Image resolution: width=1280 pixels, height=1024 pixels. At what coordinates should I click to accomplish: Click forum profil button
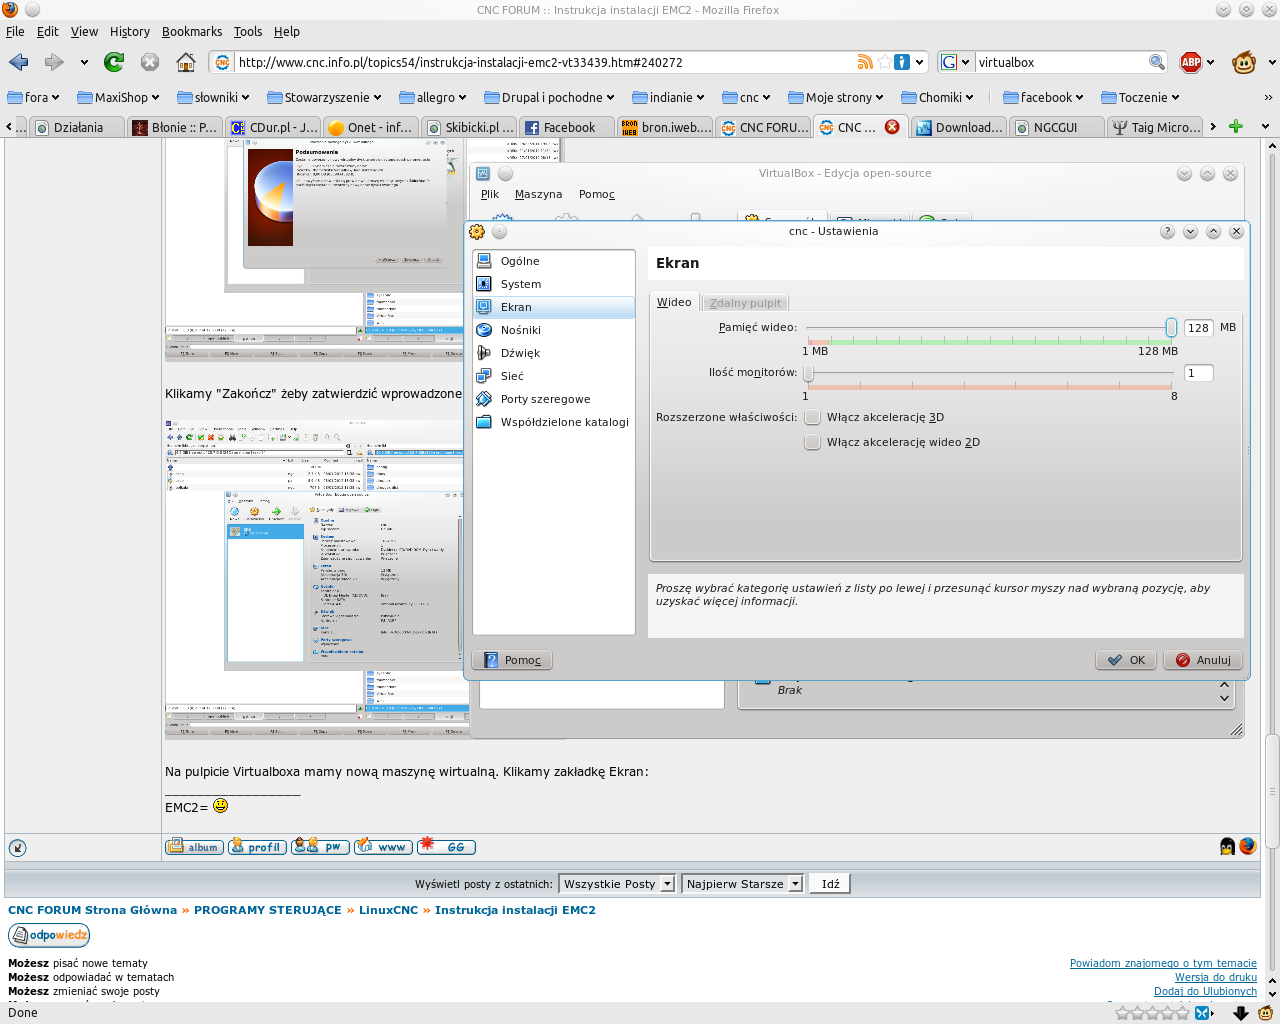257,847
